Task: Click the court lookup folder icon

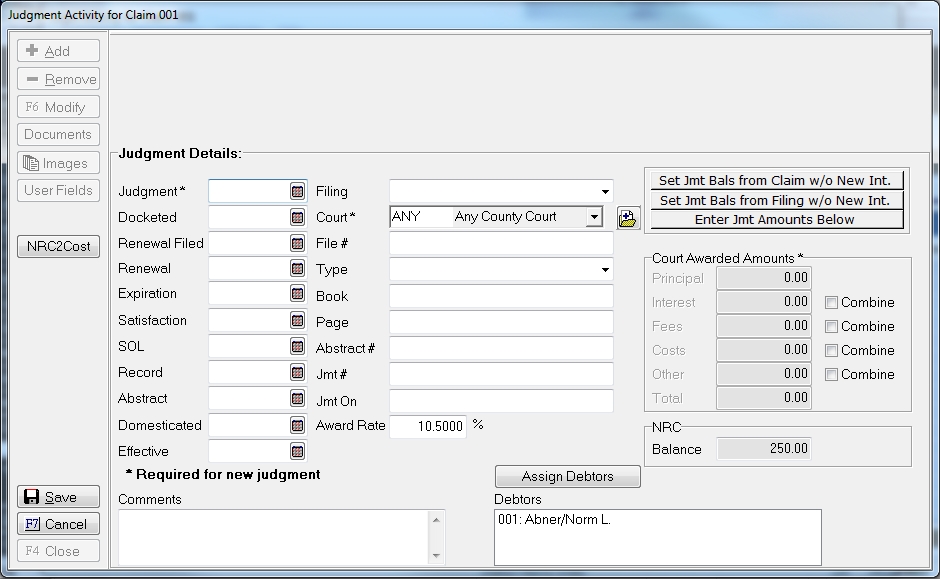Action: pyautogui.click(x=628, y=218)
